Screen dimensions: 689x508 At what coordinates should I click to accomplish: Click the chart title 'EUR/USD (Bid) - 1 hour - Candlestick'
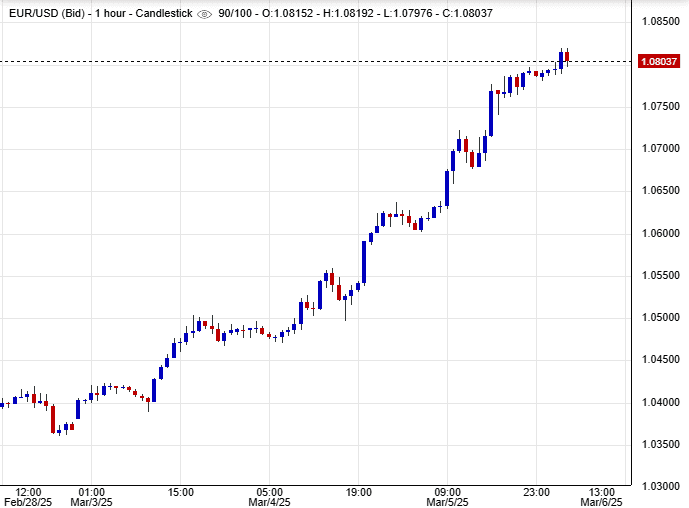pyautogui.click(x=101, y=13)
